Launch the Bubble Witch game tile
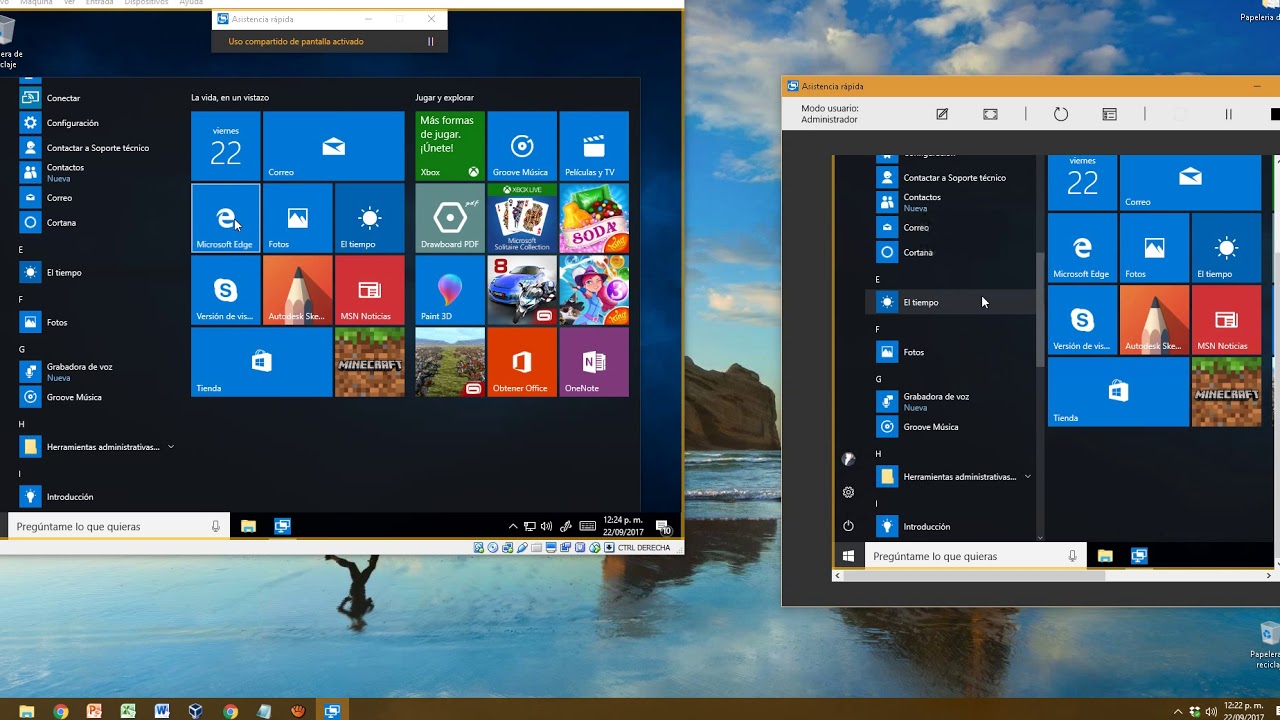This screenshot has height=720, width=1280. tap(594, 290)
